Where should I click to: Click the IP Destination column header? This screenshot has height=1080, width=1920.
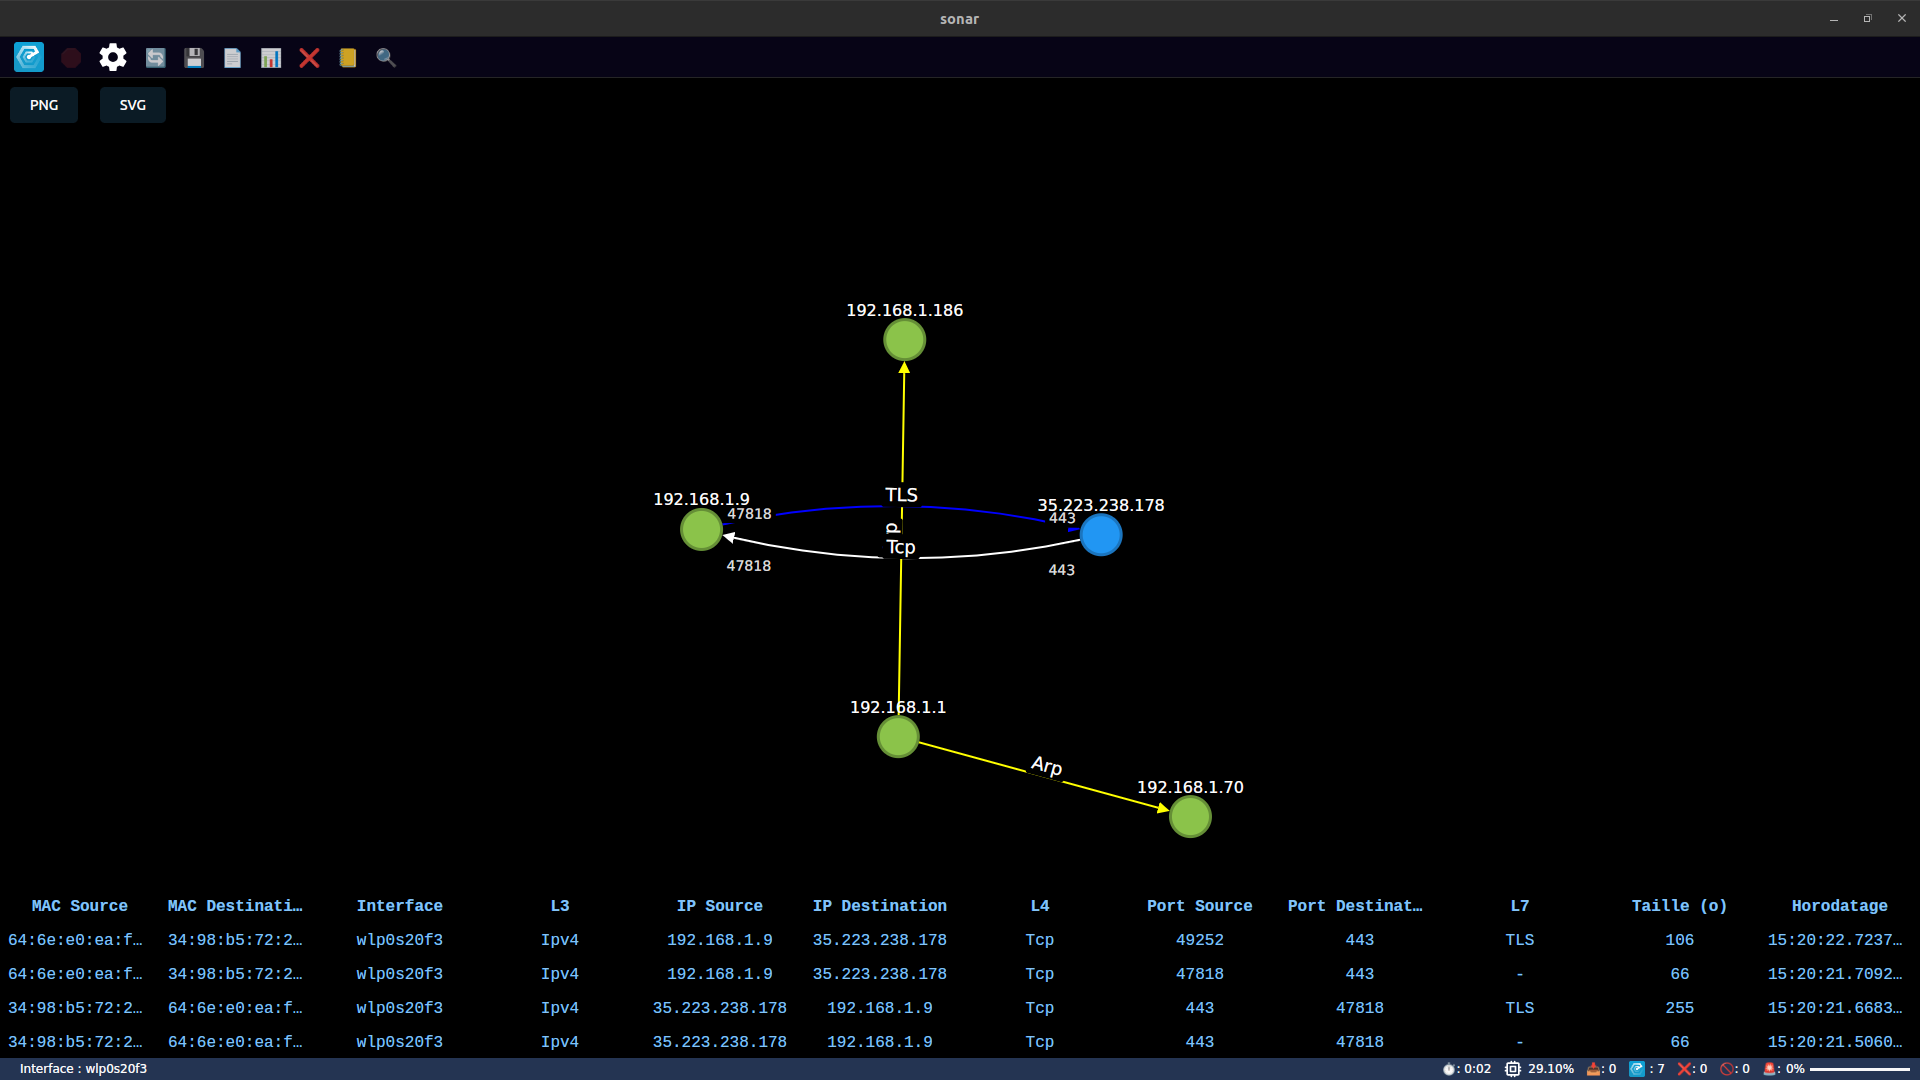879,906
